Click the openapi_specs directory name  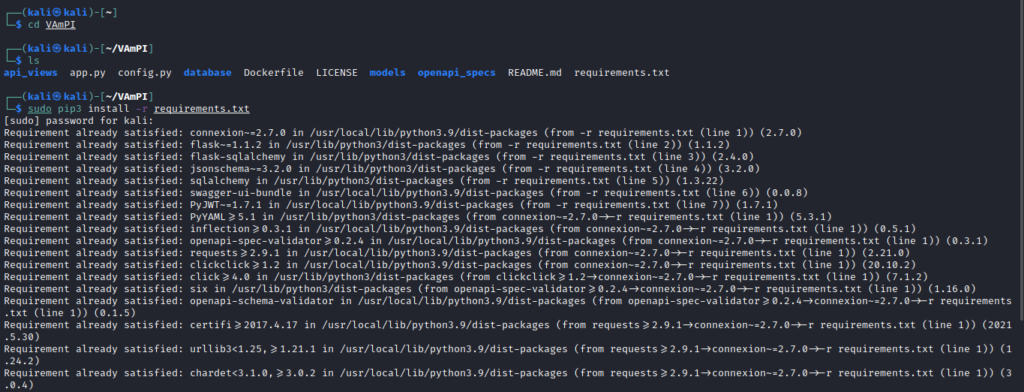(x=456, y=73)
